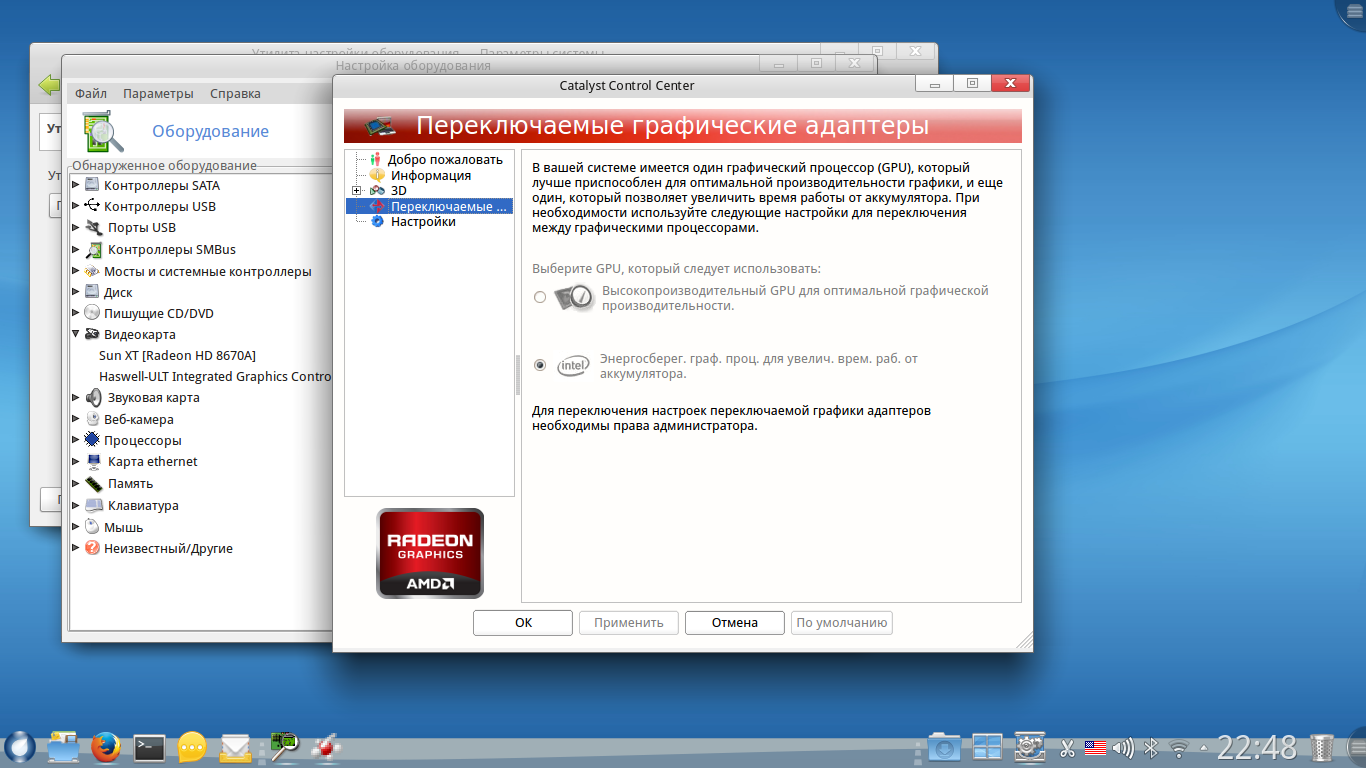Click the Применить button
1366x768 pixels.
[x=629, y=623]
